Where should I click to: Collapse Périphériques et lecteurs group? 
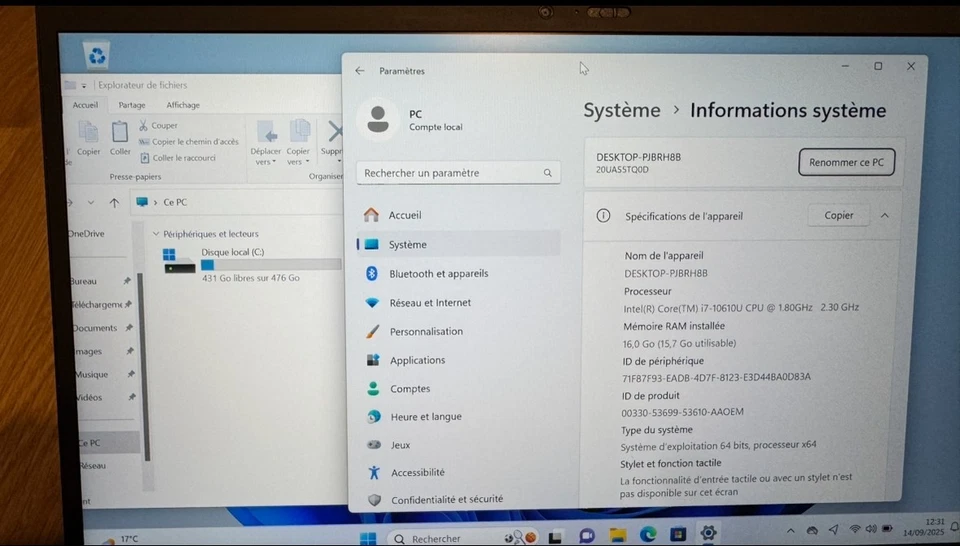pos(156,234)
